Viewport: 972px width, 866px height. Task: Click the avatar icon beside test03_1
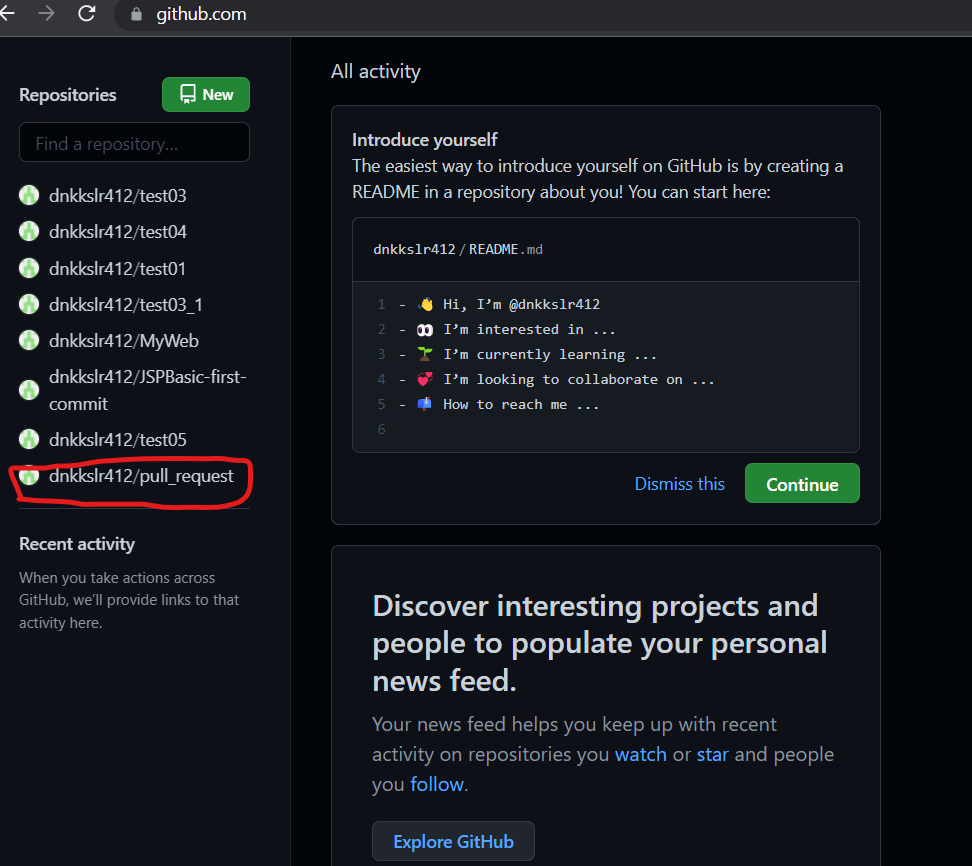point(29,304)
